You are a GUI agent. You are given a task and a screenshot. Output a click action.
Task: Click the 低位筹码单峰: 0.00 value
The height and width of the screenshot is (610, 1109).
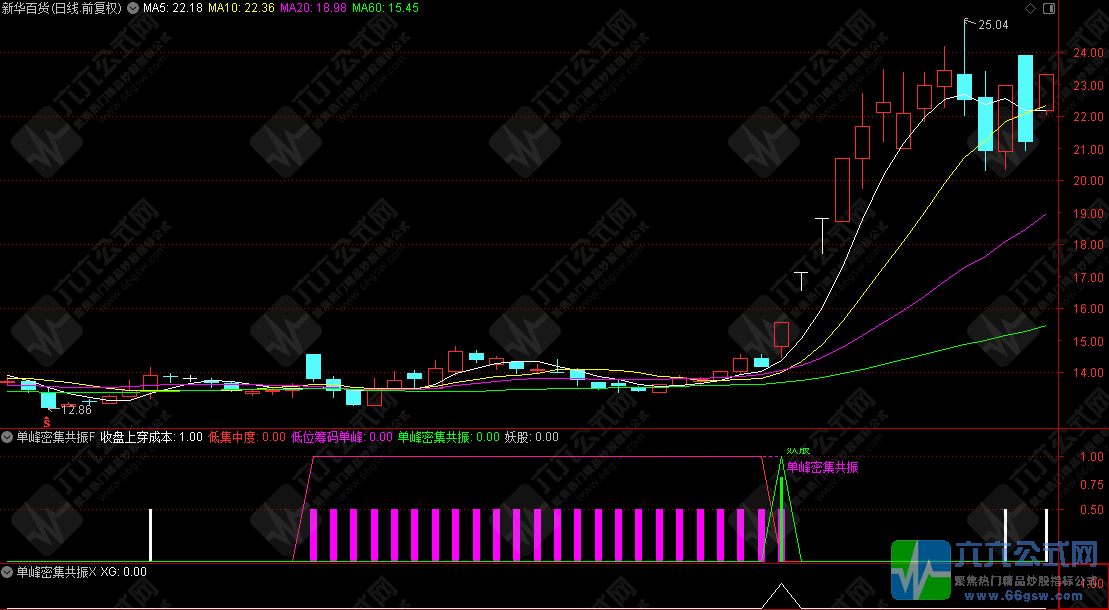(342, 437)
